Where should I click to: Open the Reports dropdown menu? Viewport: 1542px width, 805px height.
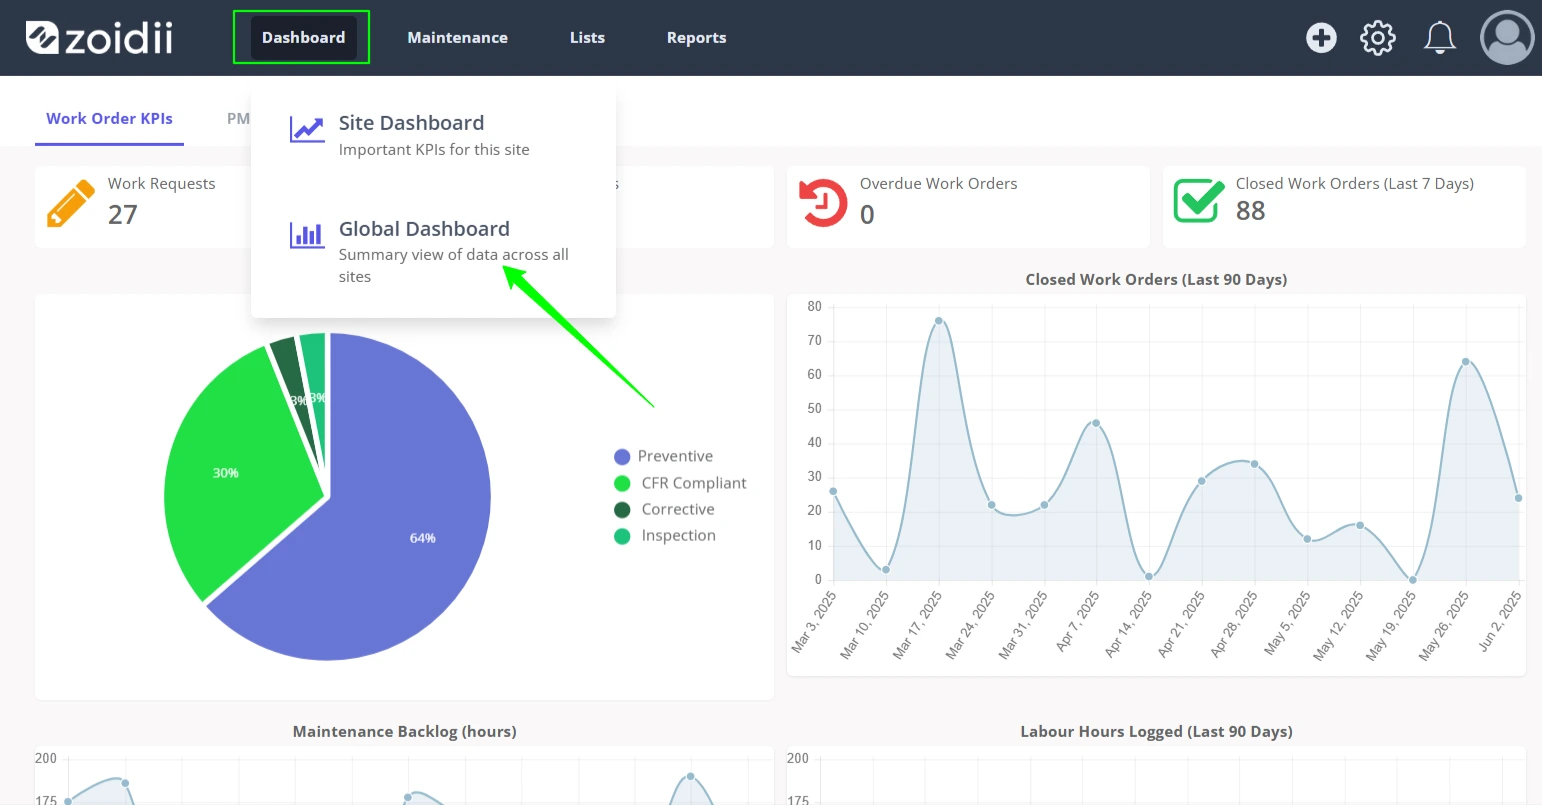tap(696, 38)
